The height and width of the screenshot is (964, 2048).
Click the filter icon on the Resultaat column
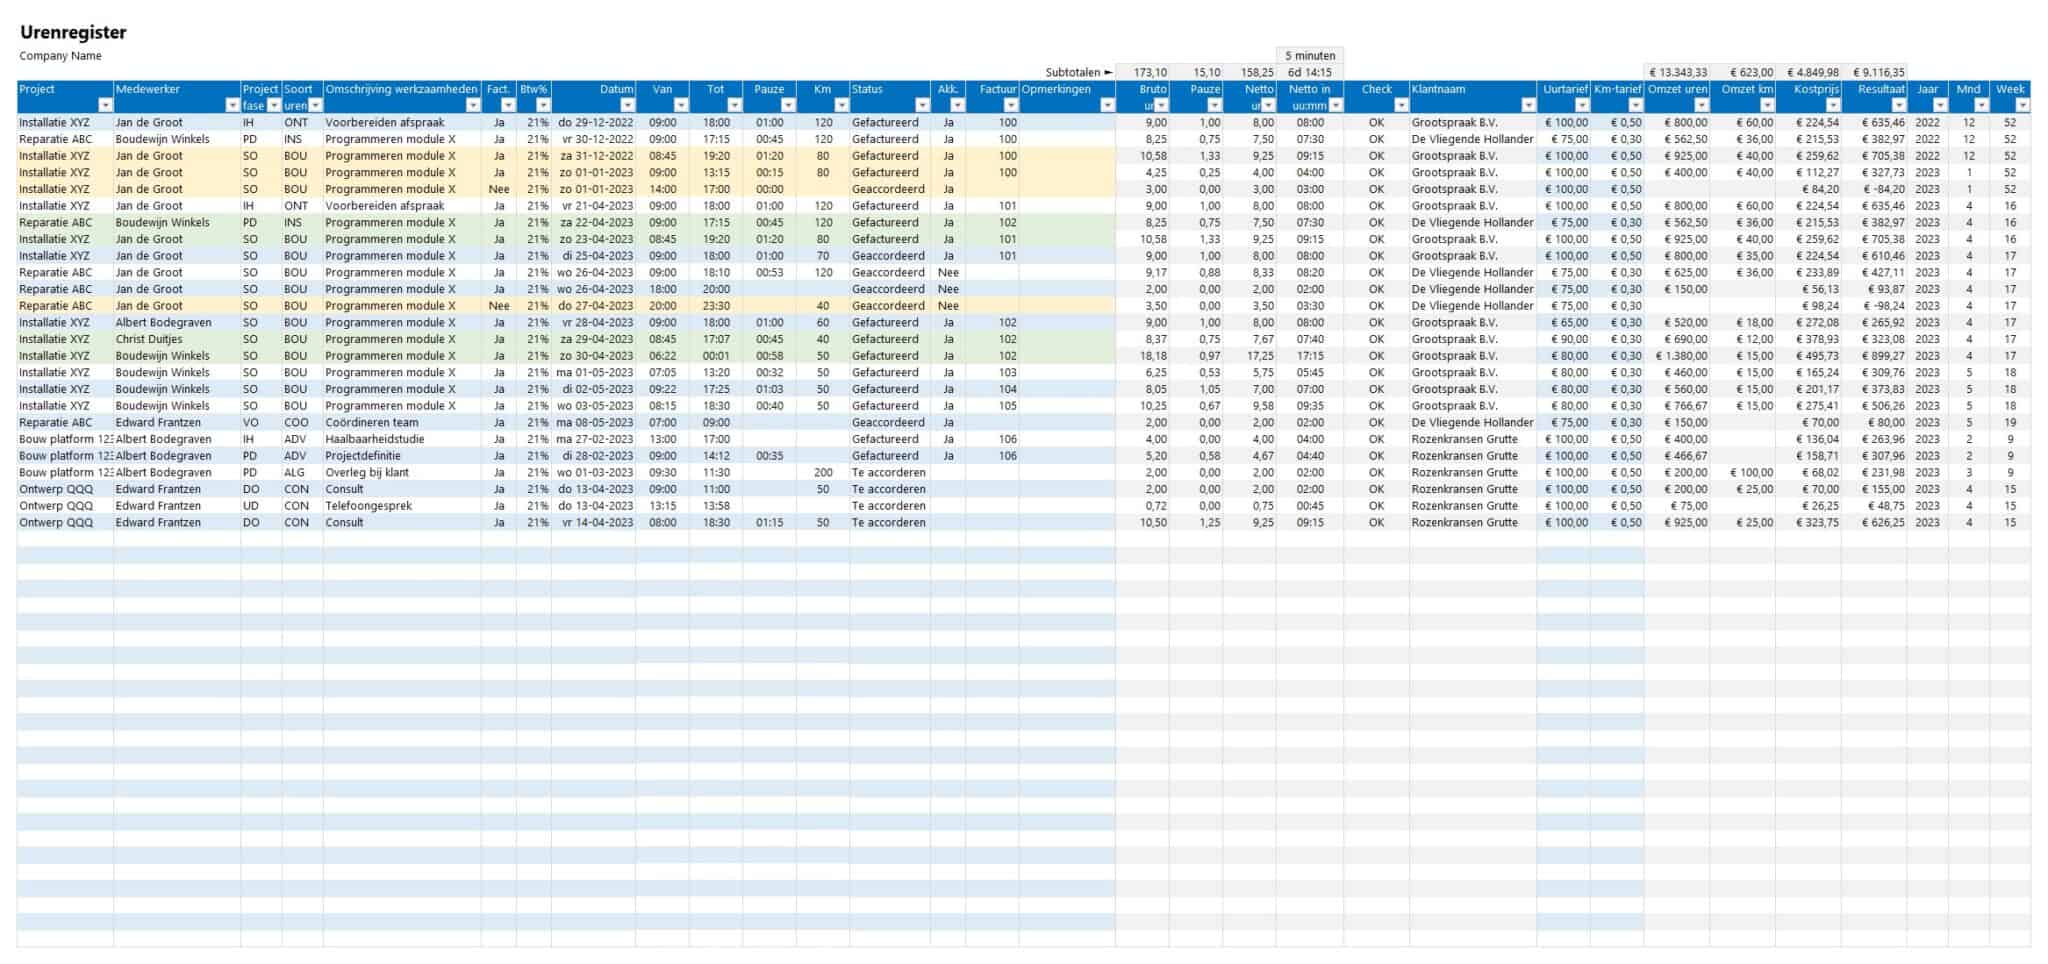[x=1898, y=106]
